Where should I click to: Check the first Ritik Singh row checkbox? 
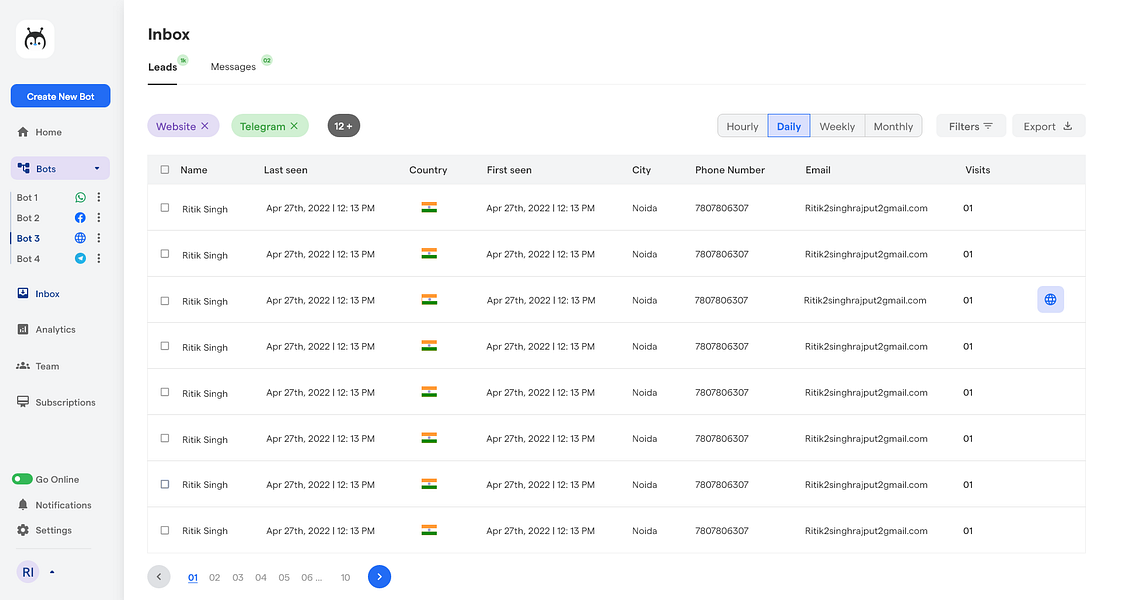pos(165,207)
